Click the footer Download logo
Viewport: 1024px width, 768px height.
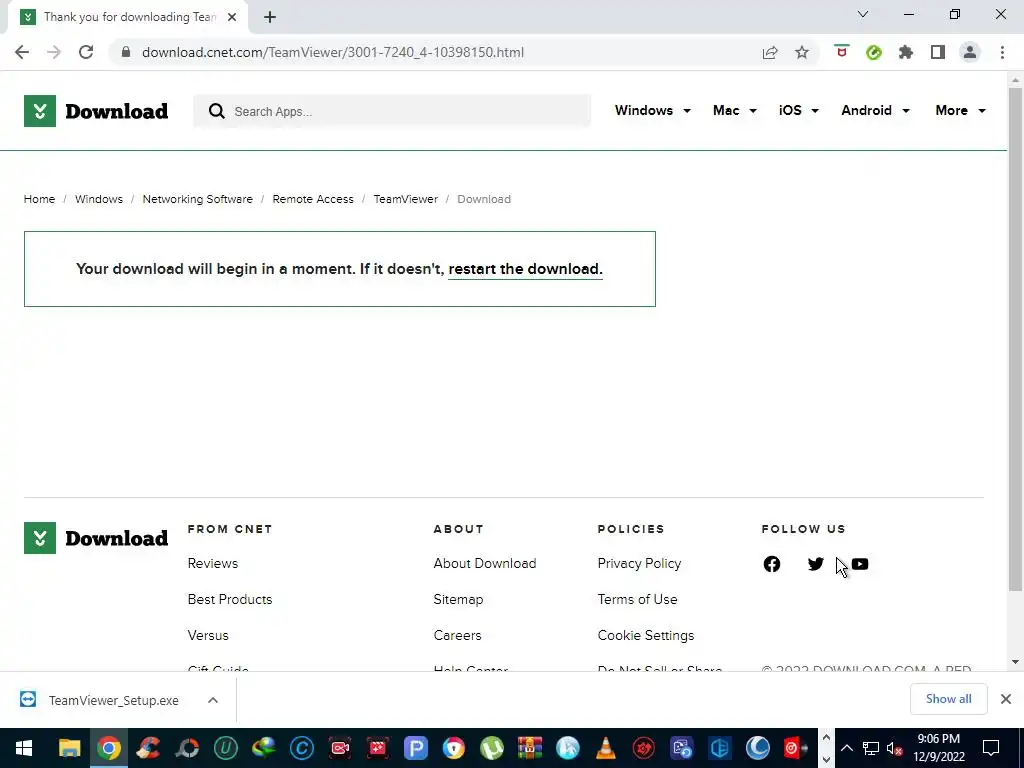[96, 538]
